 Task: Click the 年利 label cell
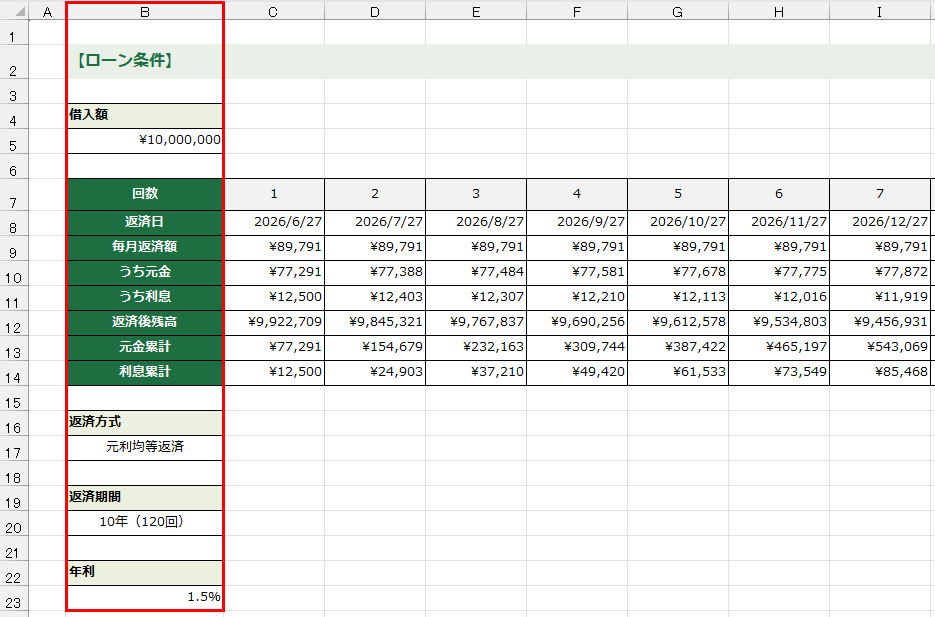145,573
